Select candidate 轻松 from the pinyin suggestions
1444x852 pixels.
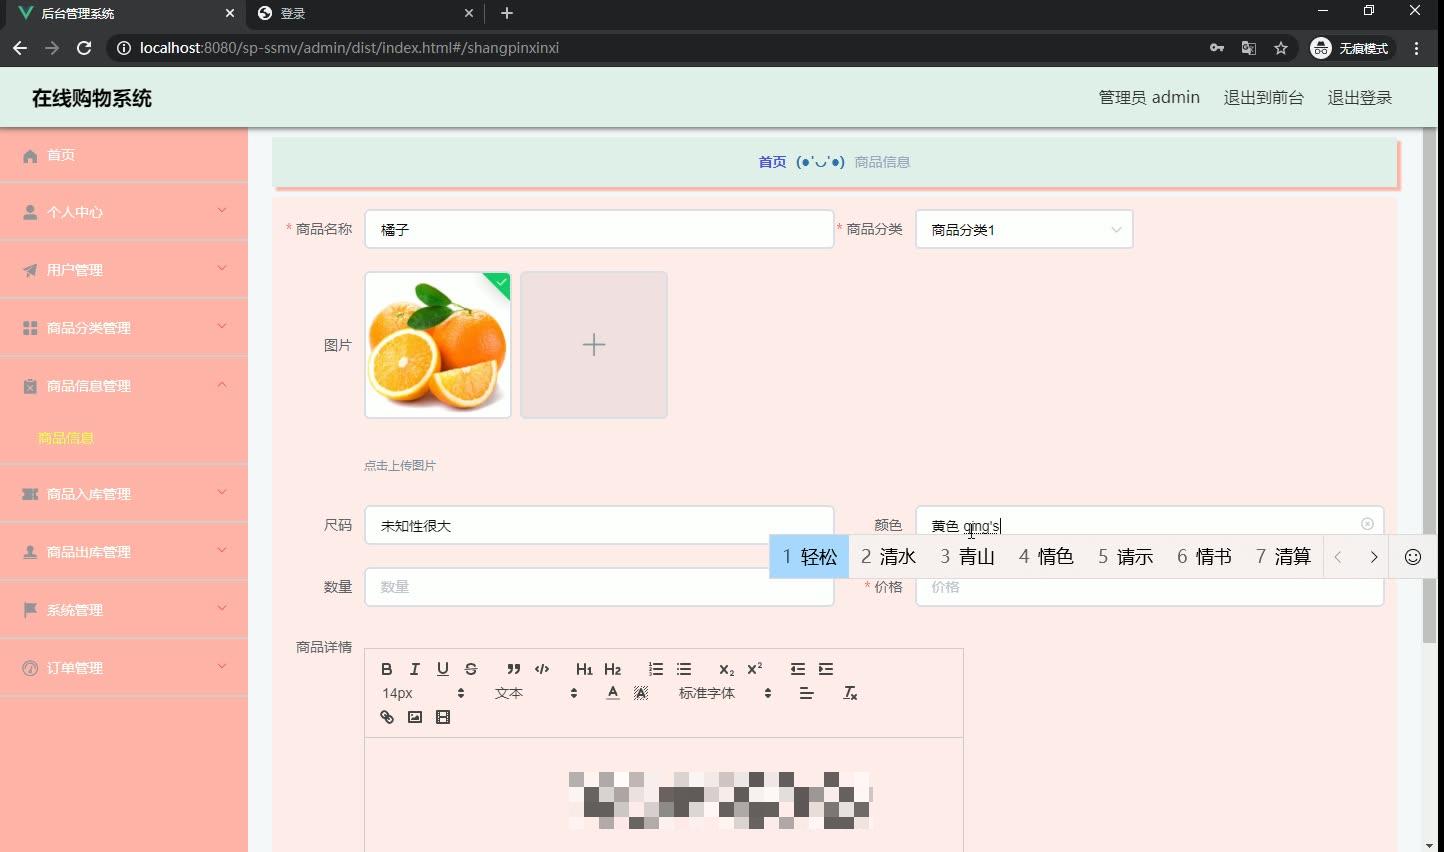pos(809,556)
